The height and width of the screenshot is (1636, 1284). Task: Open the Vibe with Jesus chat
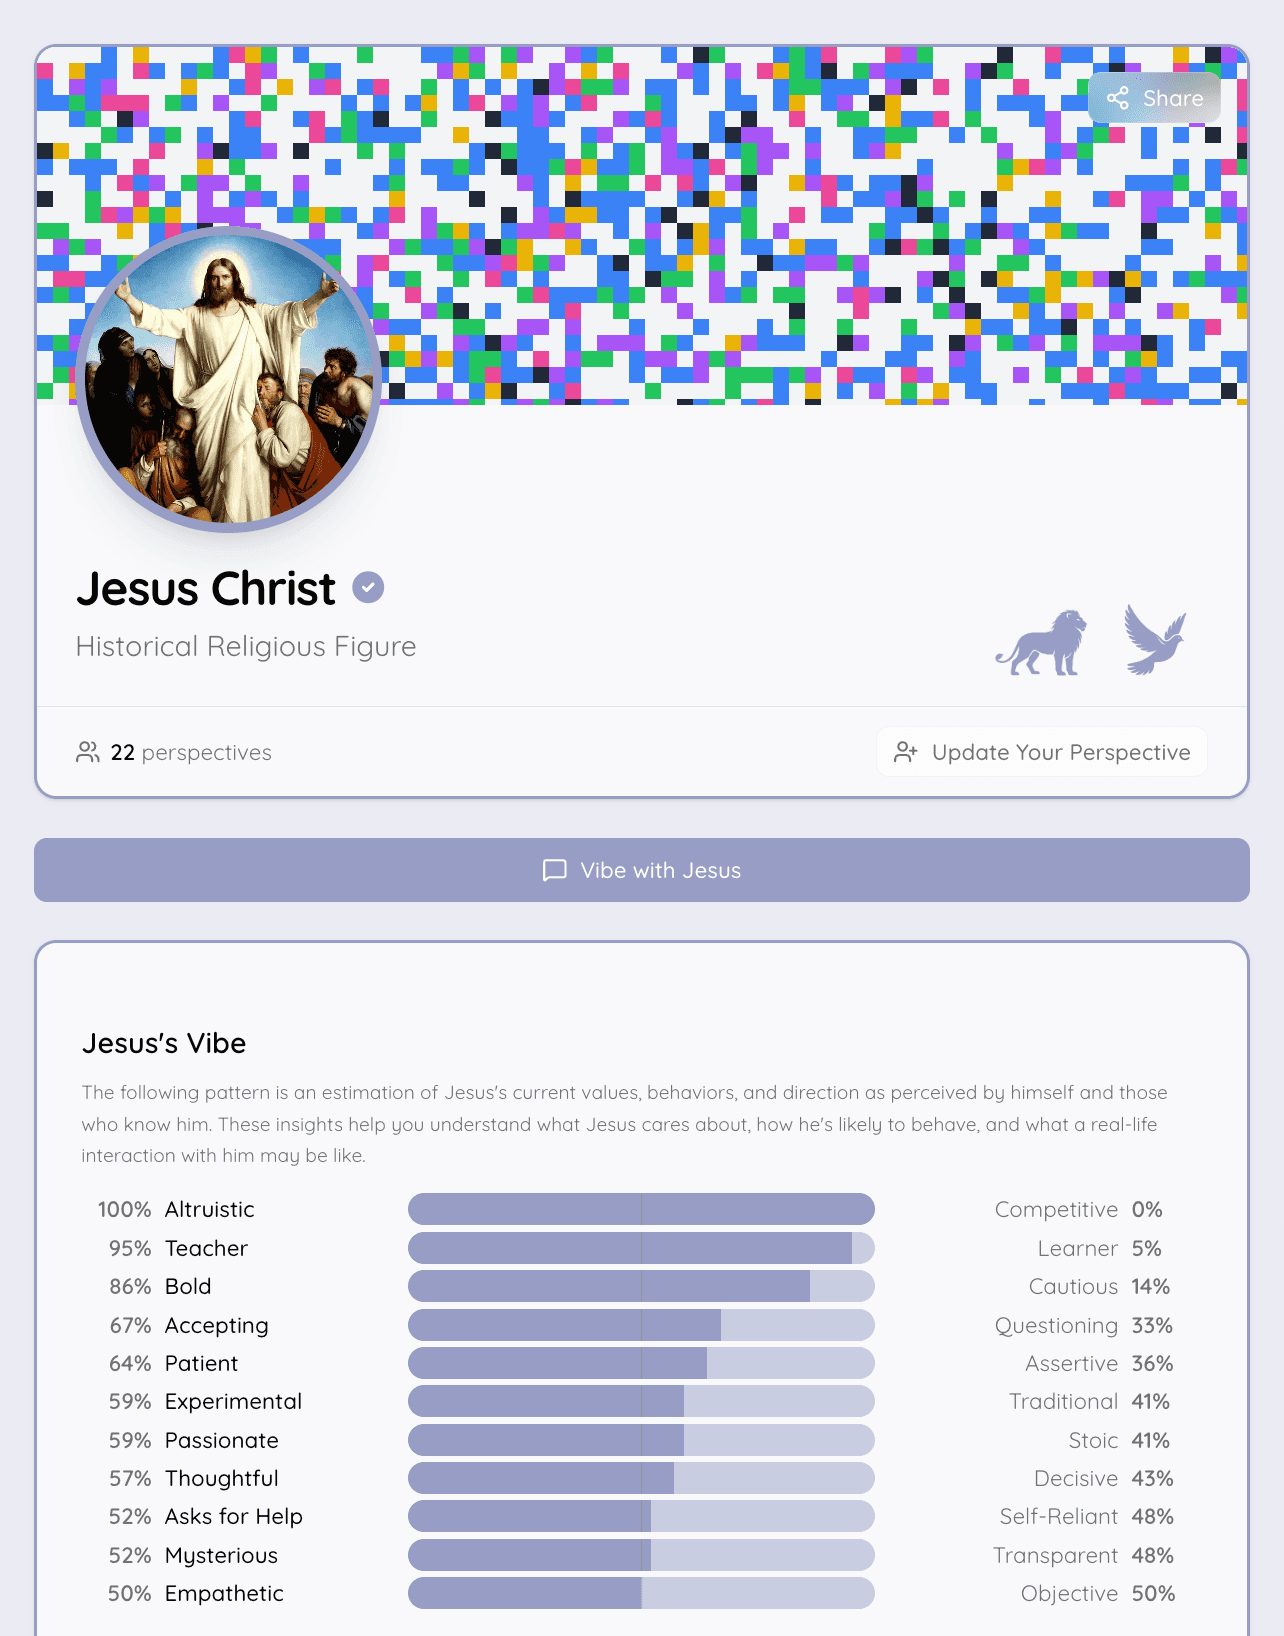coord(642,870)
